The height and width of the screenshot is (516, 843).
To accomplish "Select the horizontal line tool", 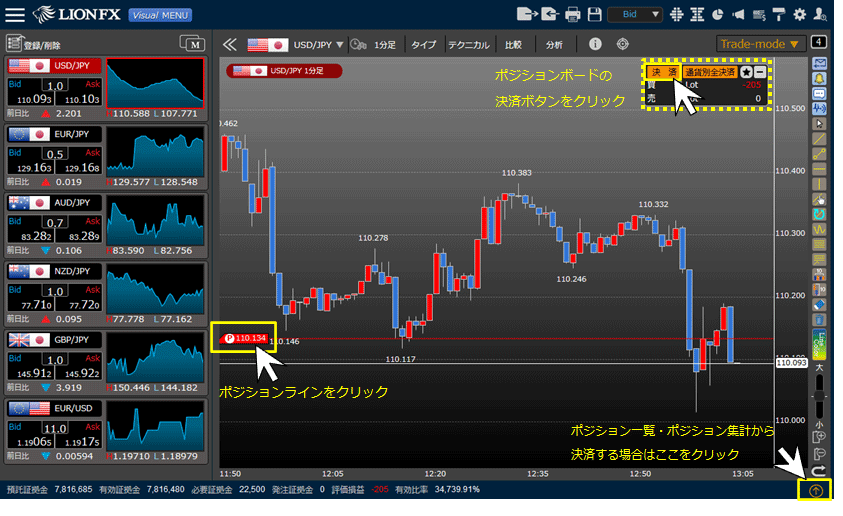I will click(819, 169).
